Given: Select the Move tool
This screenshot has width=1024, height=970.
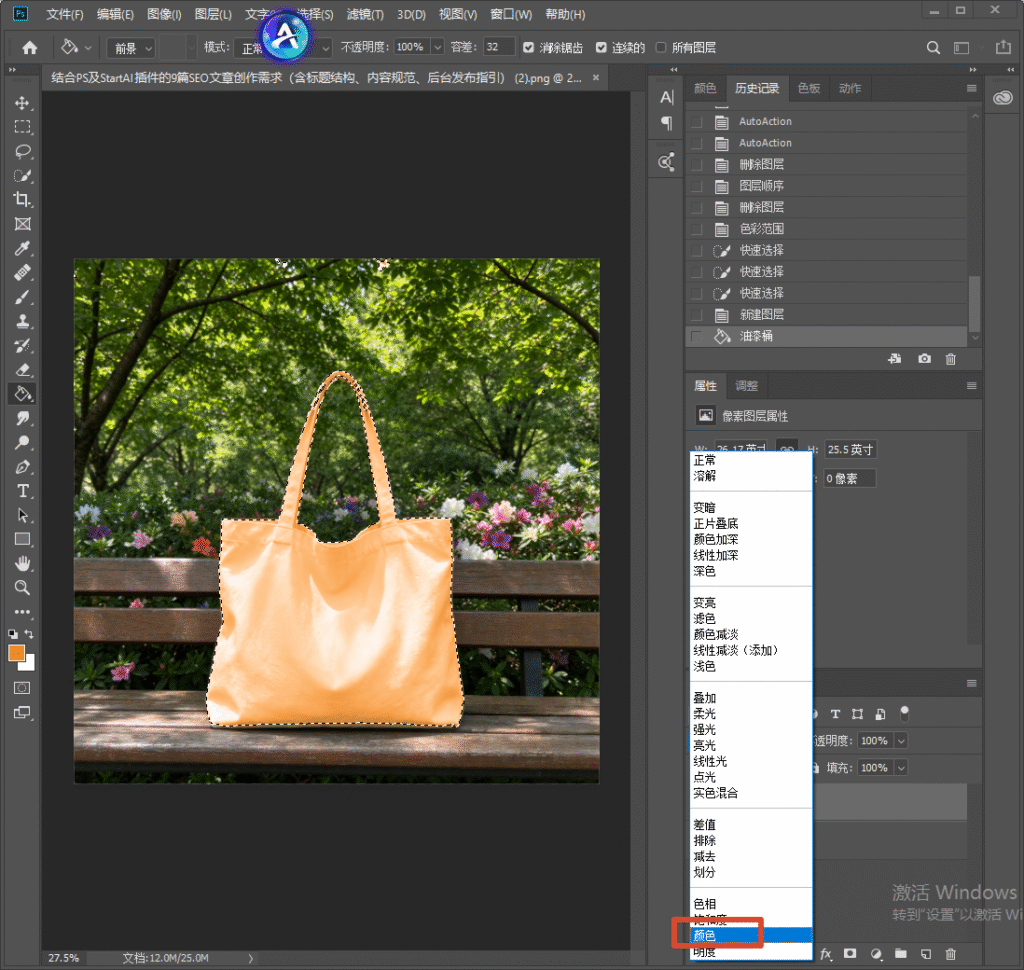Looking at the screenshot, I should click(x=22, y=103).
